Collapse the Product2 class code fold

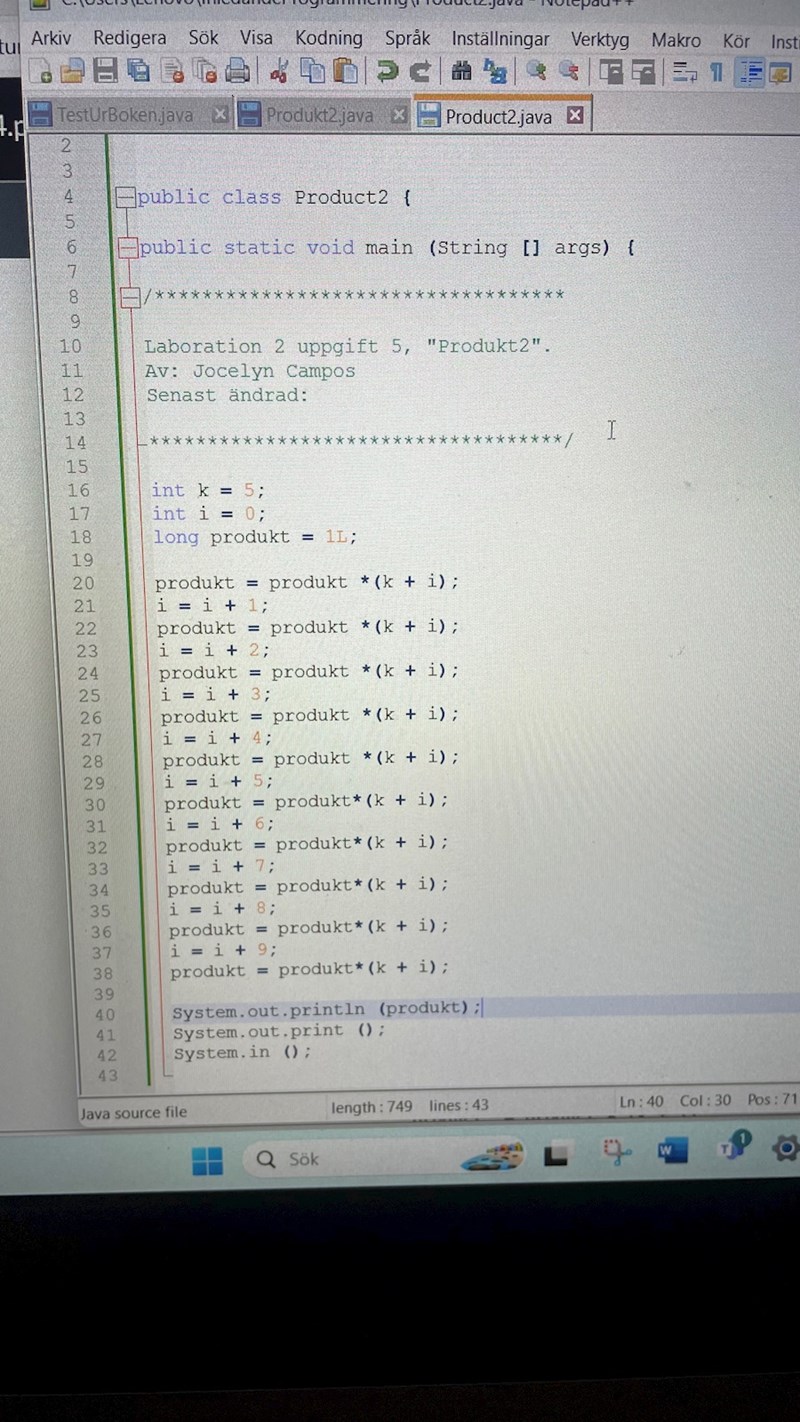coord(126,197)
